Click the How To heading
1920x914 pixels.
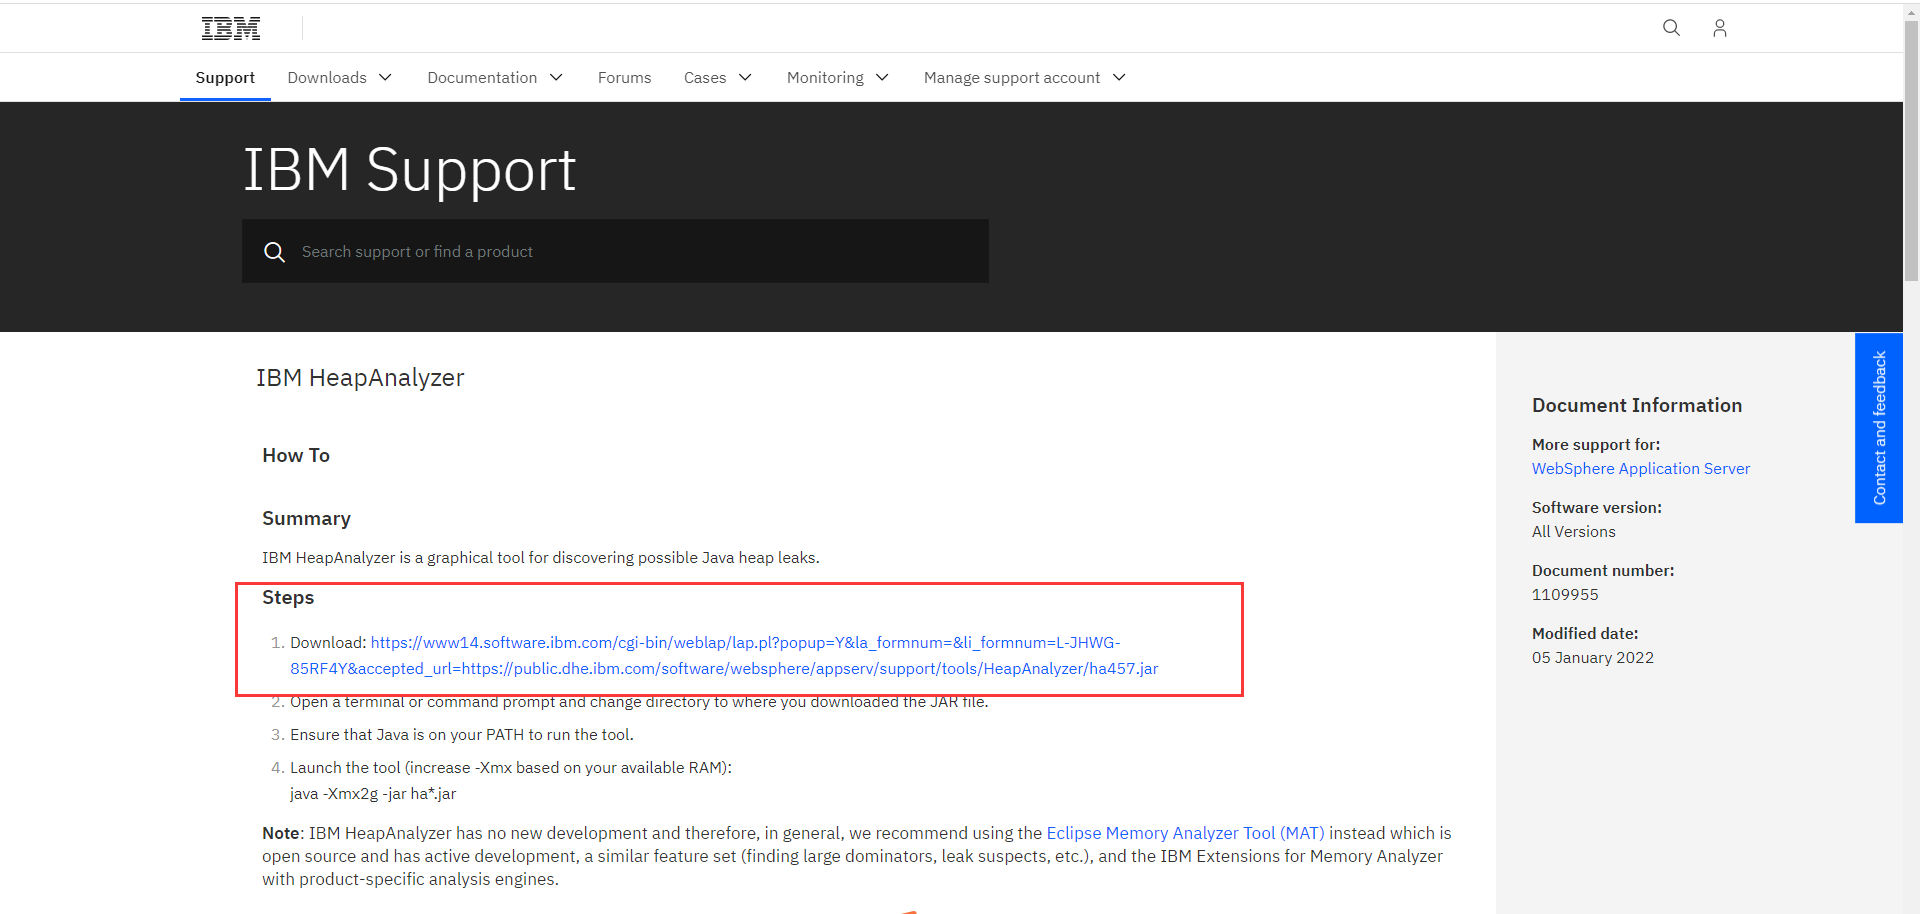[x=296, y=456]
